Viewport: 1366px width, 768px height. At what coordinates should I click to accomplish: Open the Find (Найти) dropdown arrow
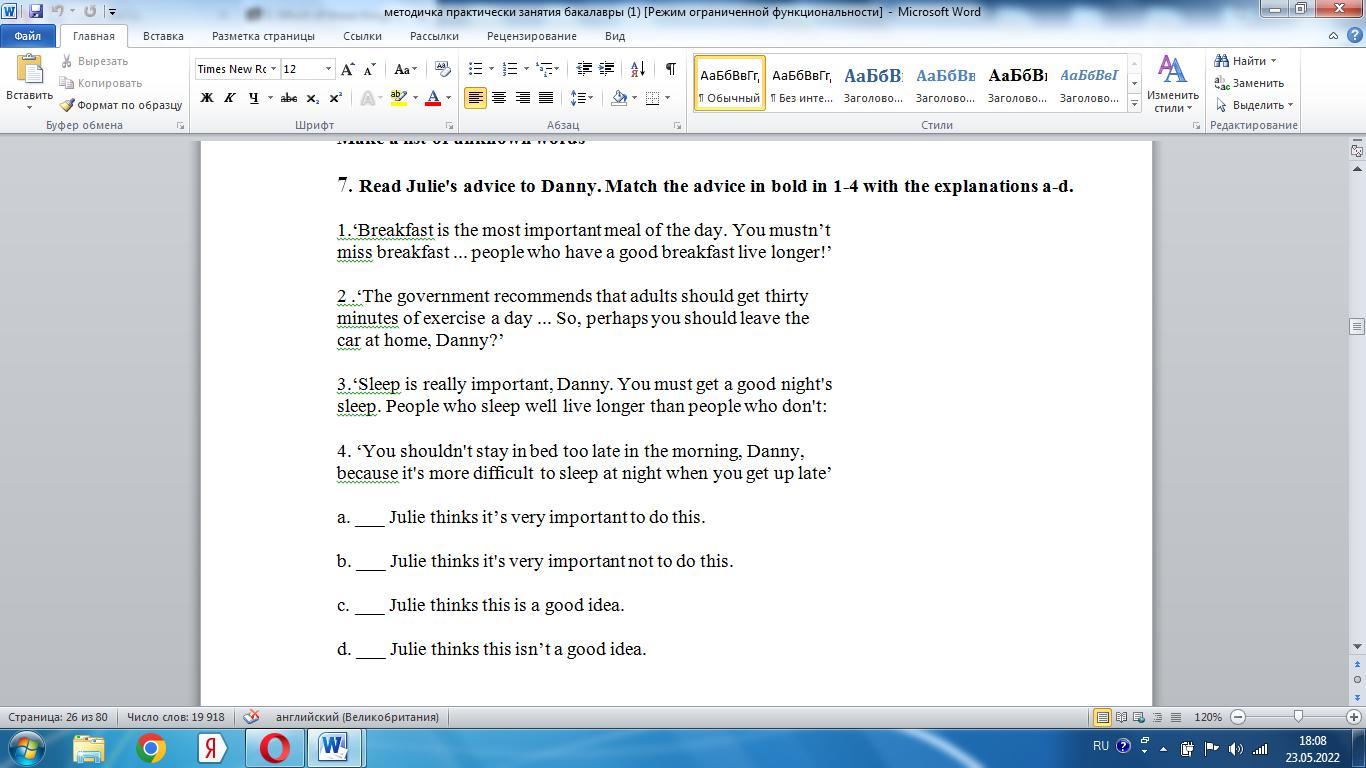click(1273, 61)
